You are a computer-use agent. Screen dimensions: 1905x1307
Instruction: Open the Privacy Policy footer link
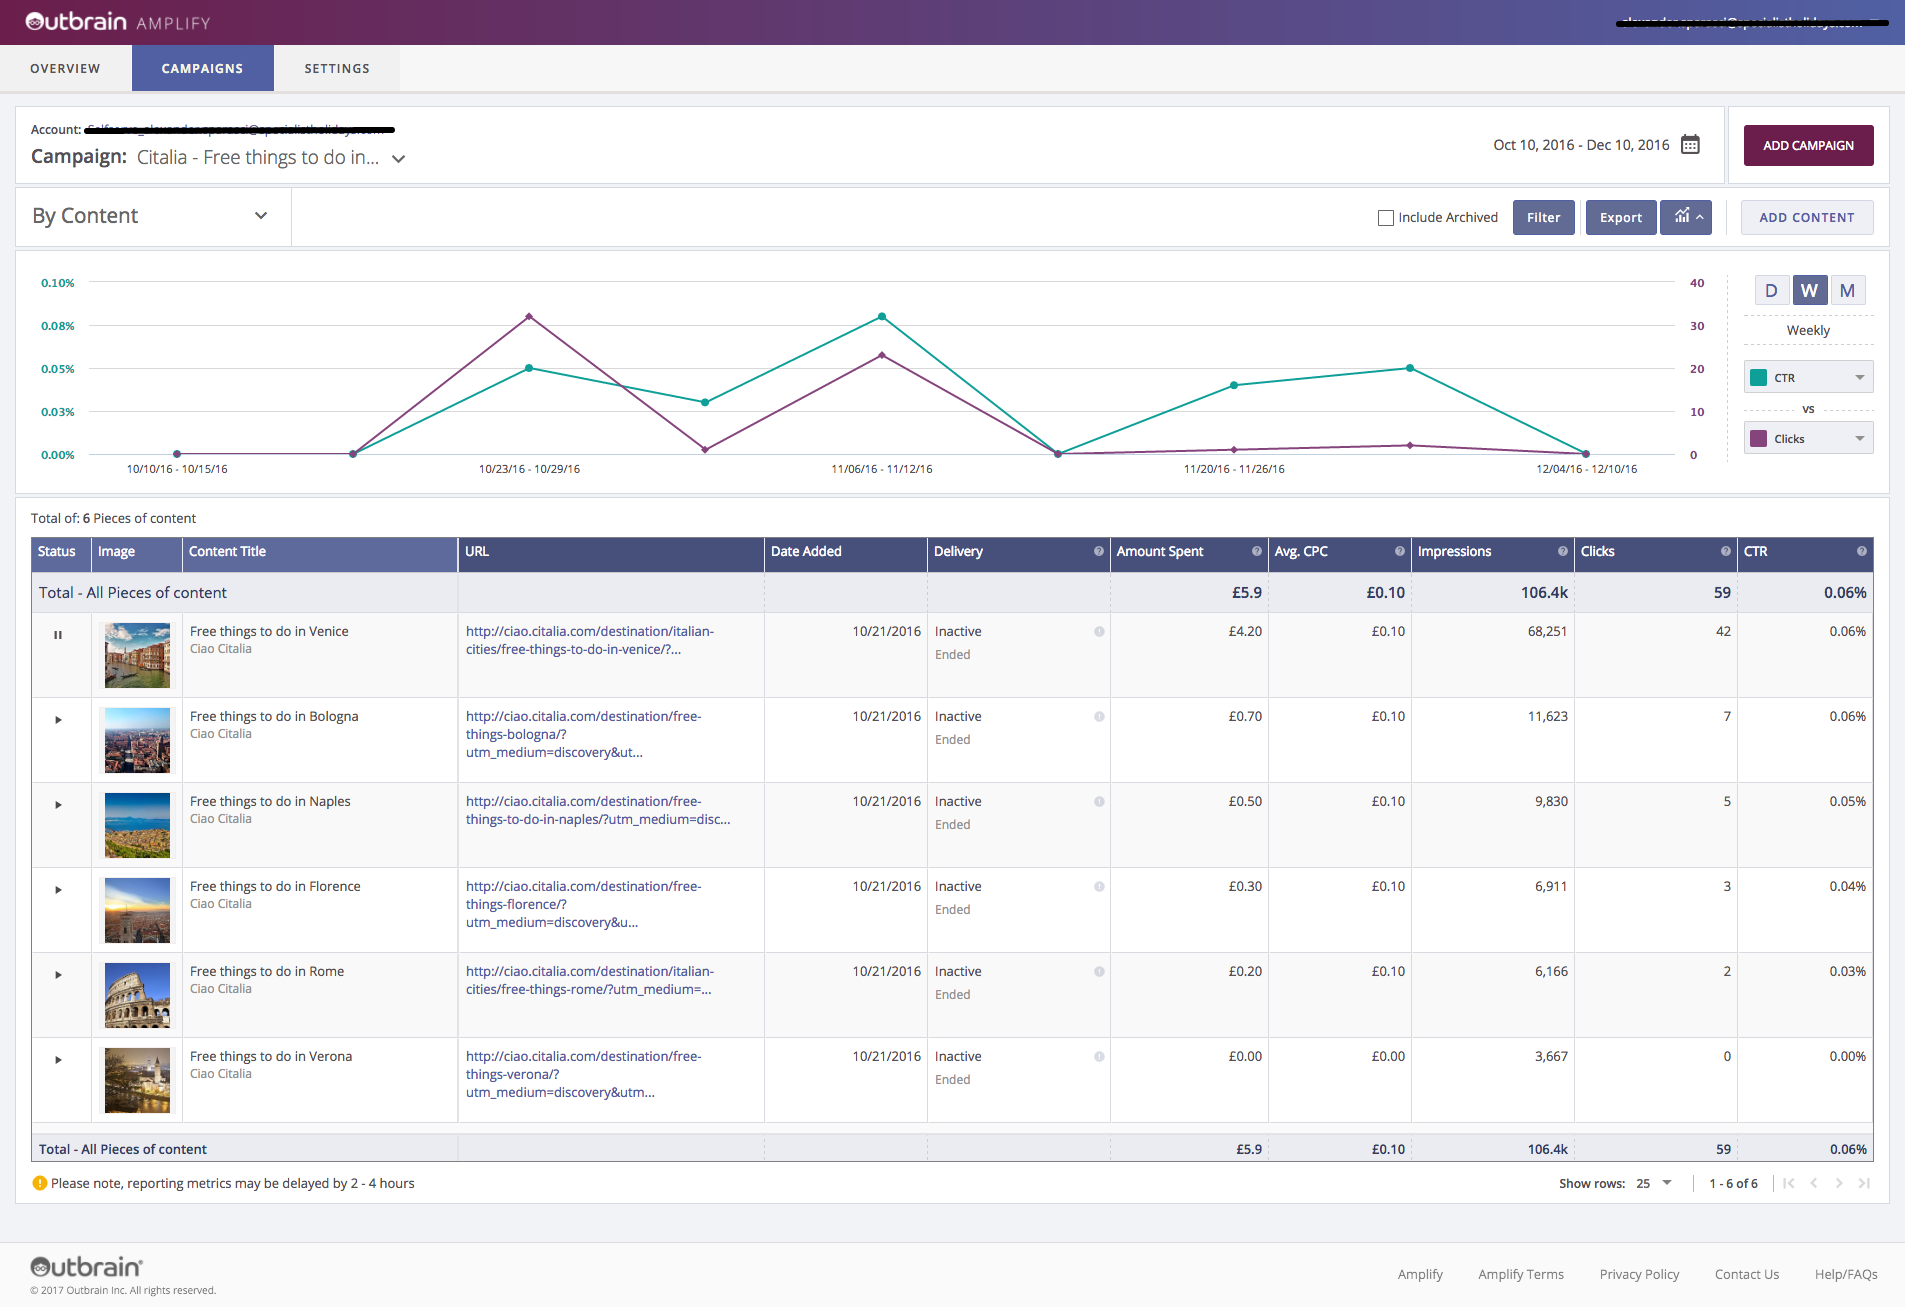[x=1639, y=1274]
